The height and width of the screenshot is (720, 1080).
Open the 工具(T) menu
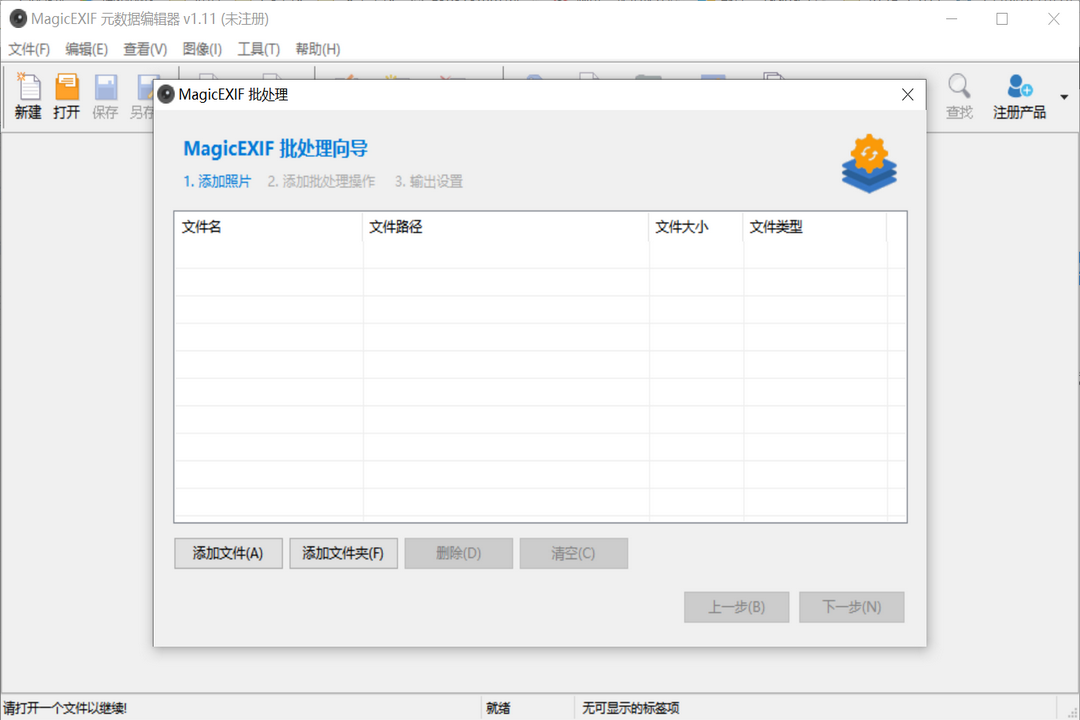[x=258, y=48]
